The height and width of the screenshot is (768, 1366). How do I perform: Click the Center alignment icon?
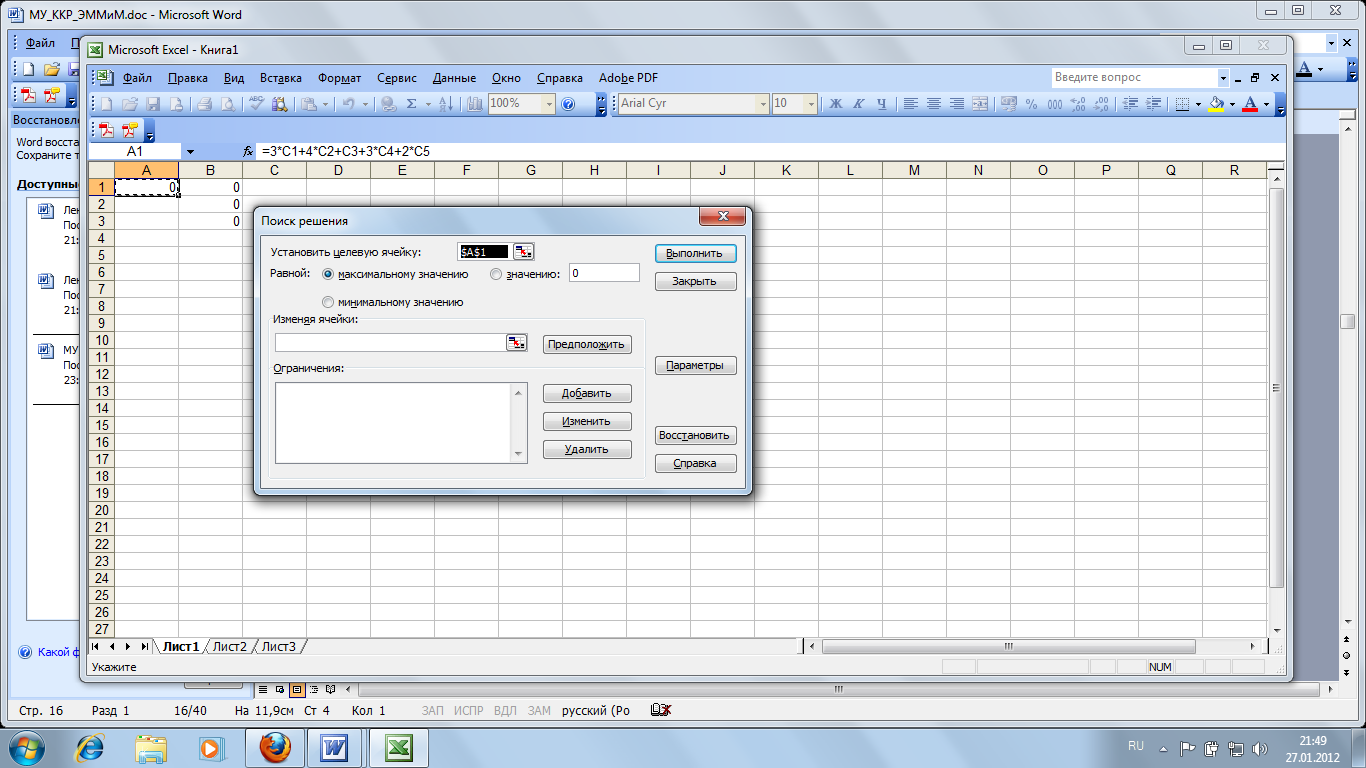coord(934,103)
